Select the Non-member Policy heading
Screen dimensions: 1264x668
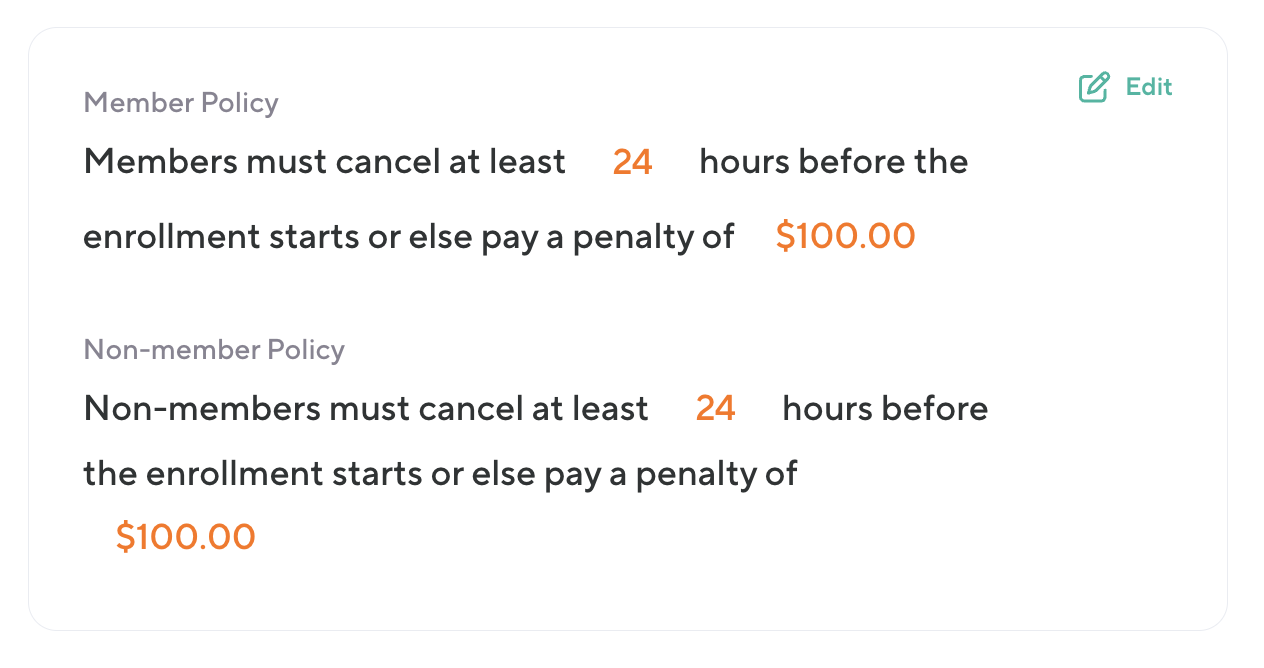point(214,350)
